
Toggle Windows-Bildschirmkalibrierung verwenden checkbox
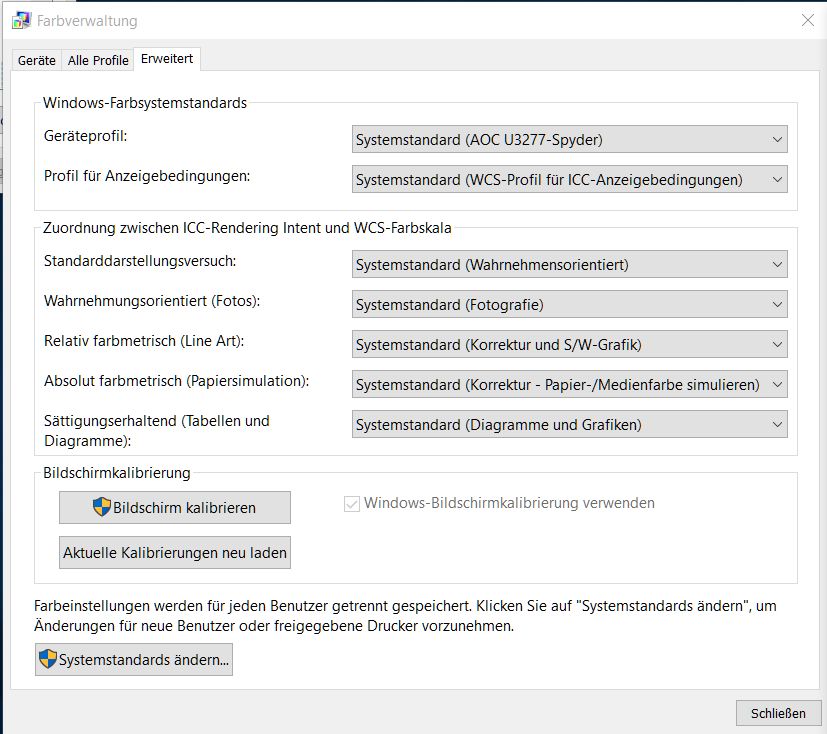tap(351, 504)
